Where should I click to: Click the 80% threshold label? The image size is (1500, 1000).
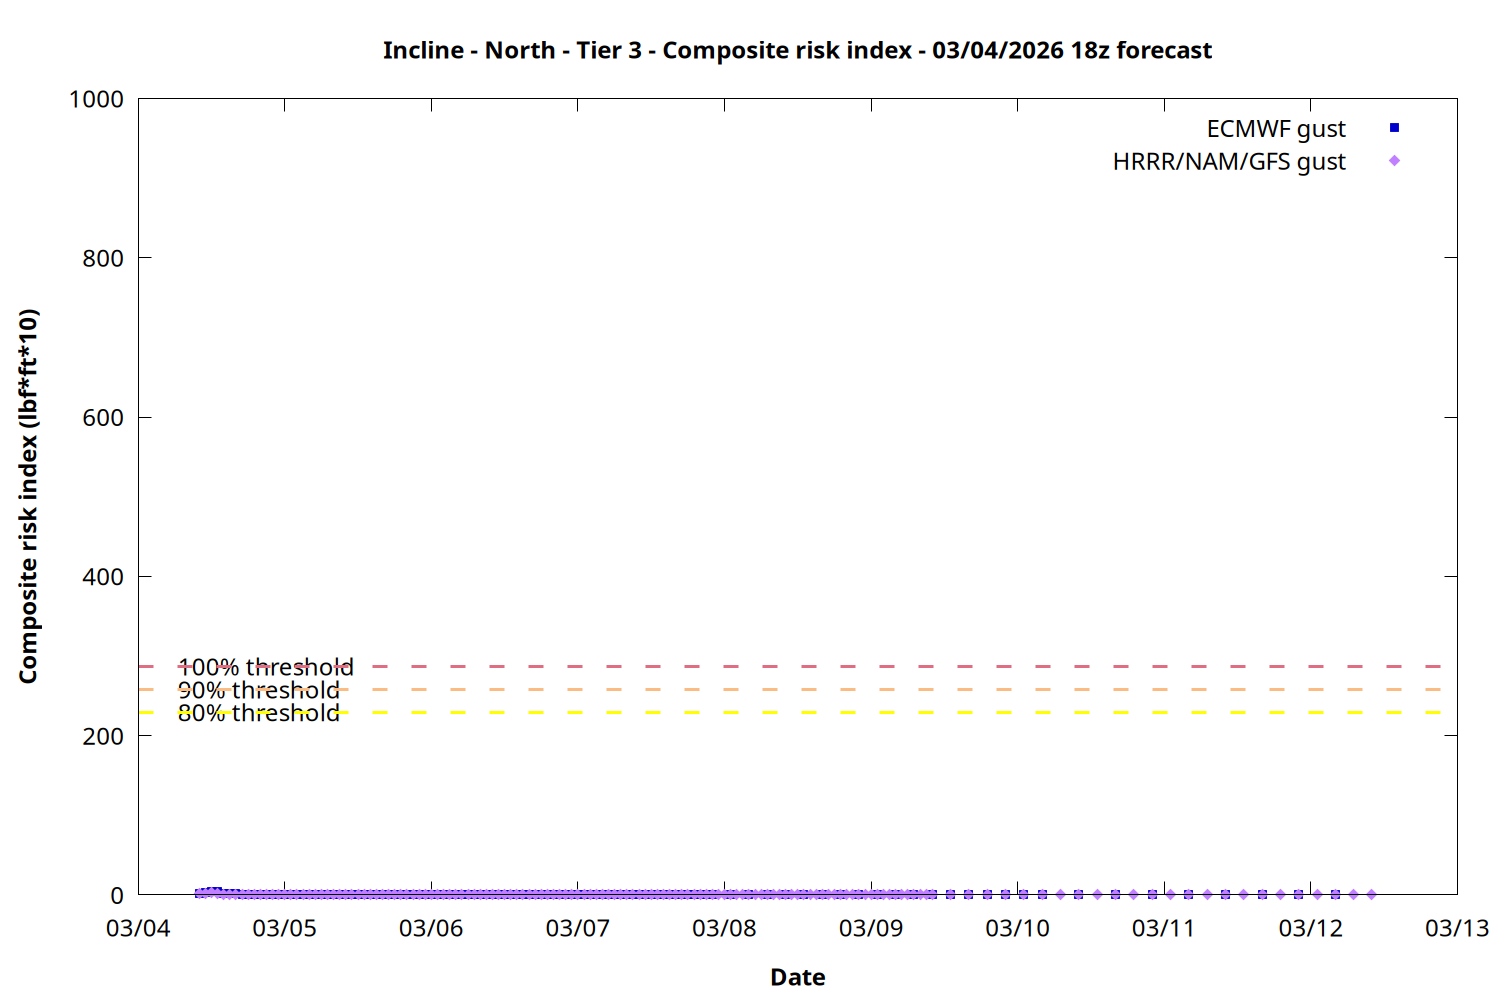pyautogui.click(x=258, y=713)
